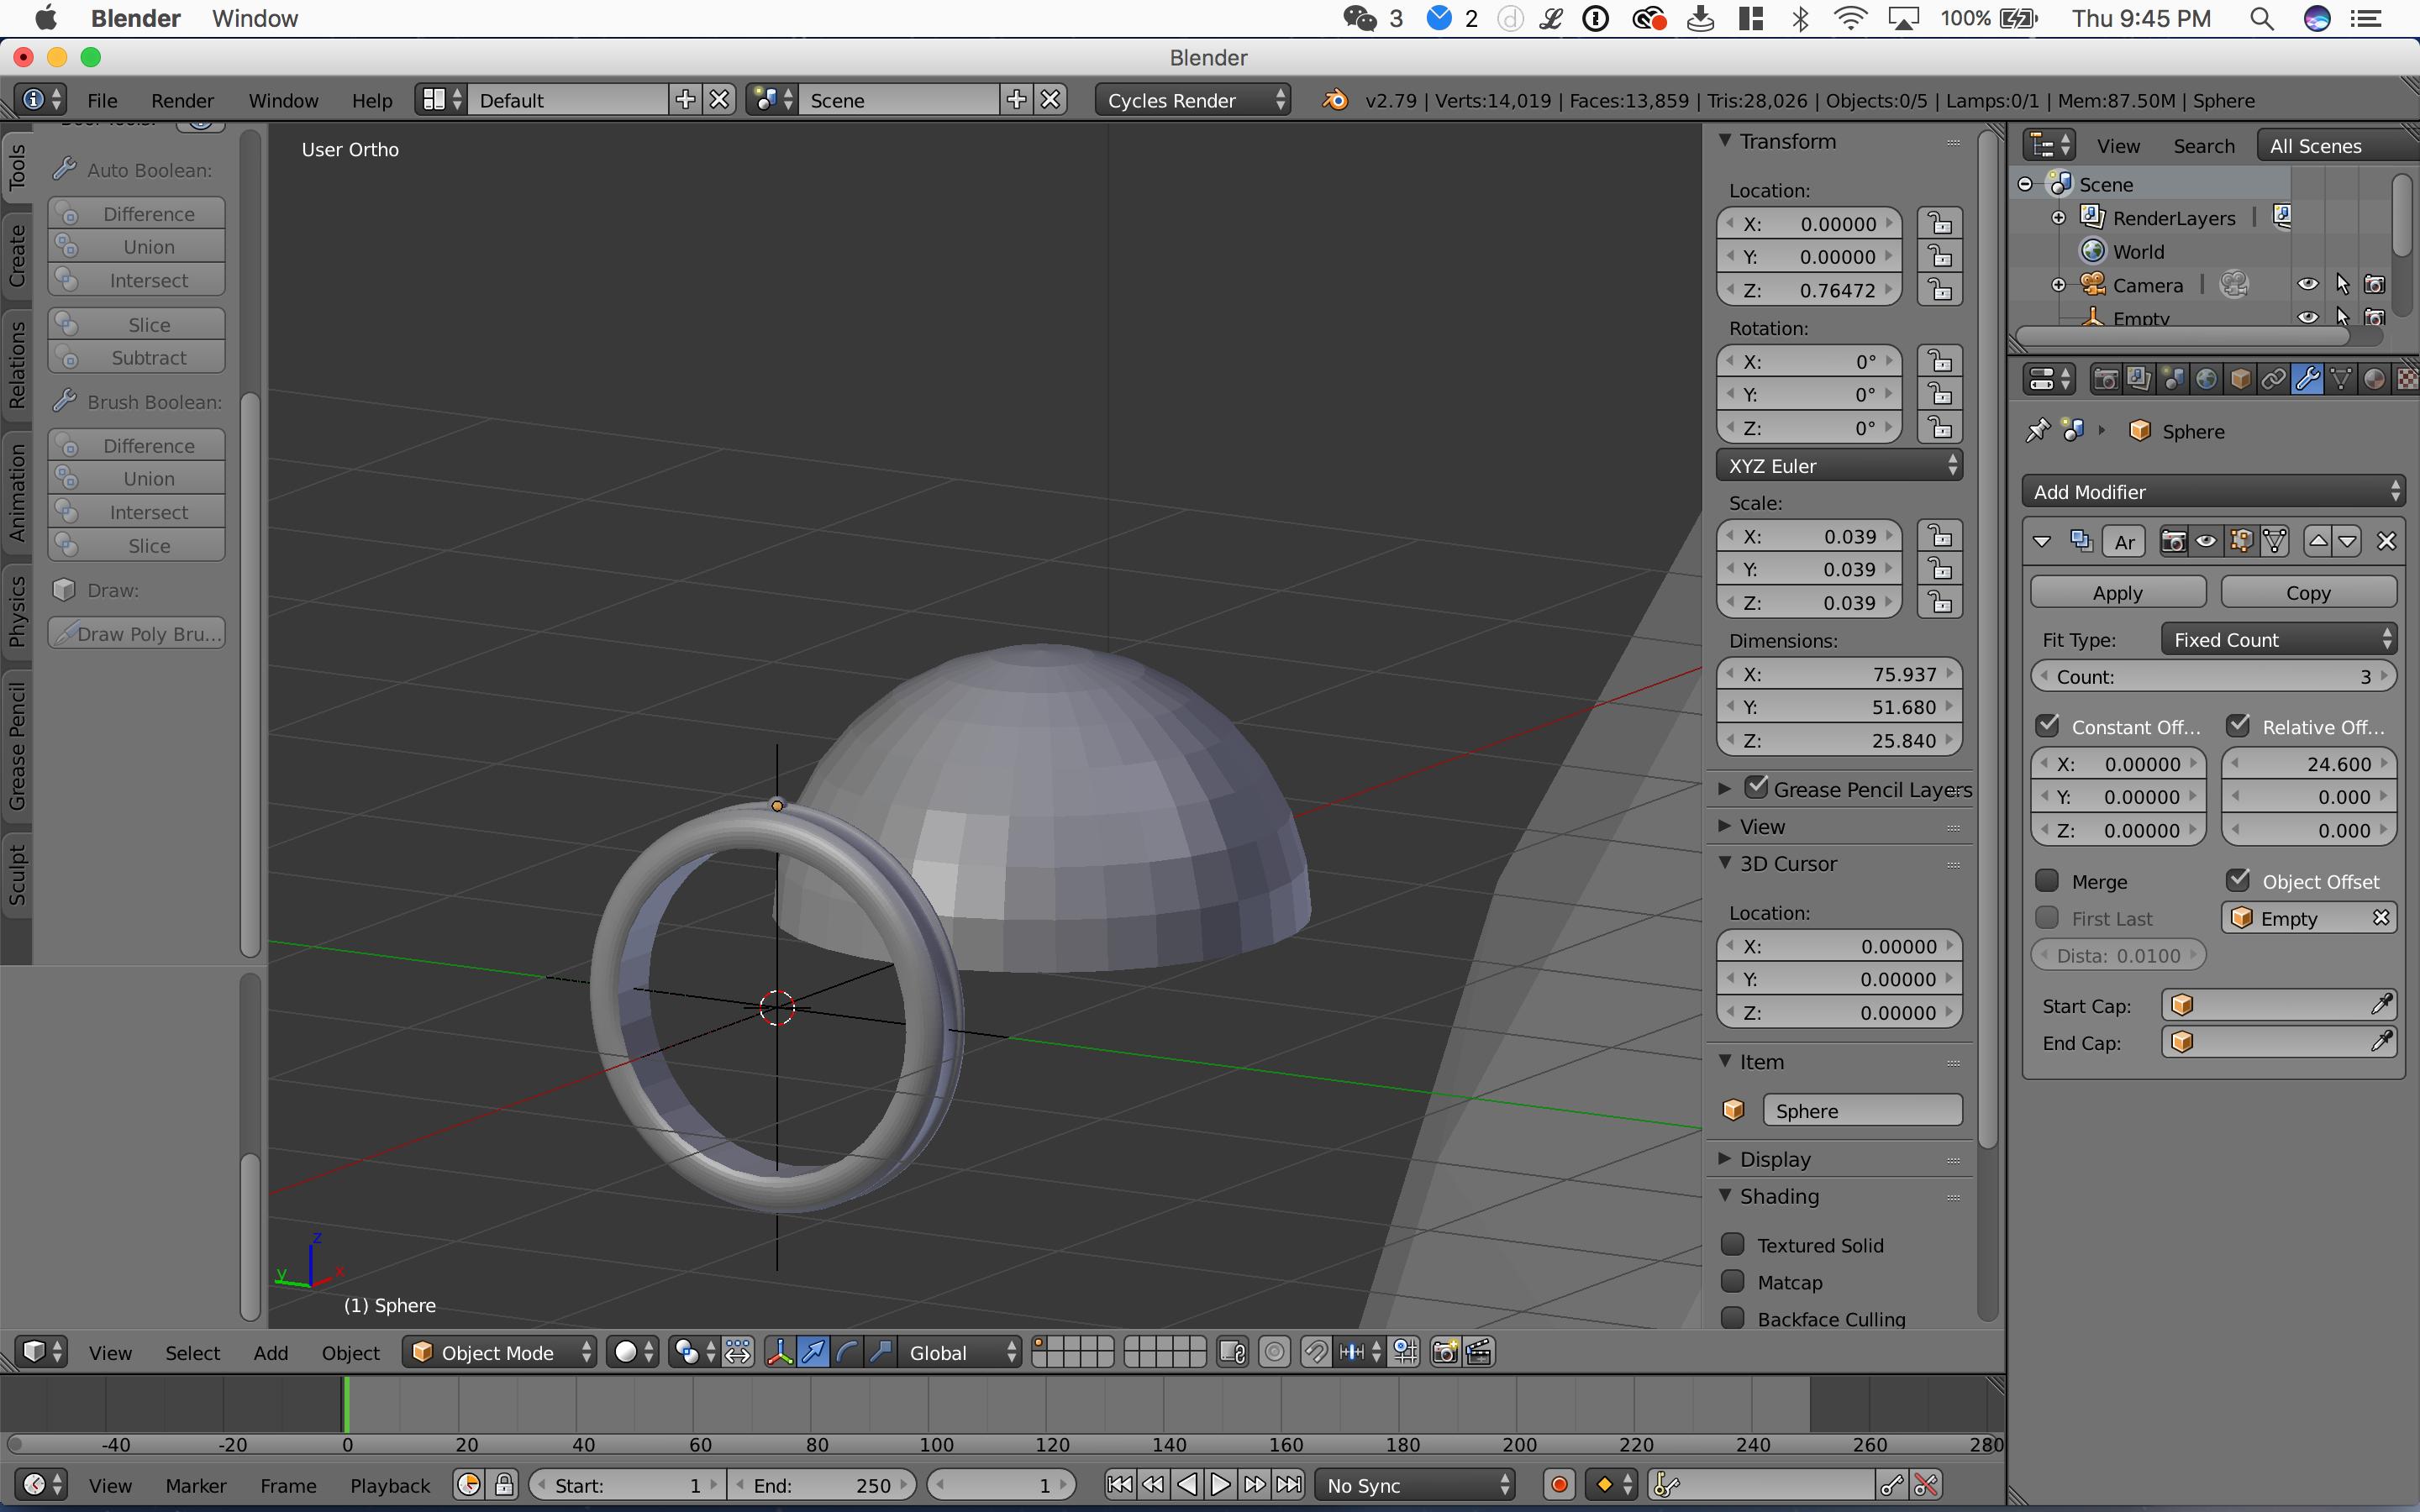The height and width of the screenshot is (1512, 2420).
Task: Open the No Sync playback dropdown
Action: (x=1415, y=1485)
